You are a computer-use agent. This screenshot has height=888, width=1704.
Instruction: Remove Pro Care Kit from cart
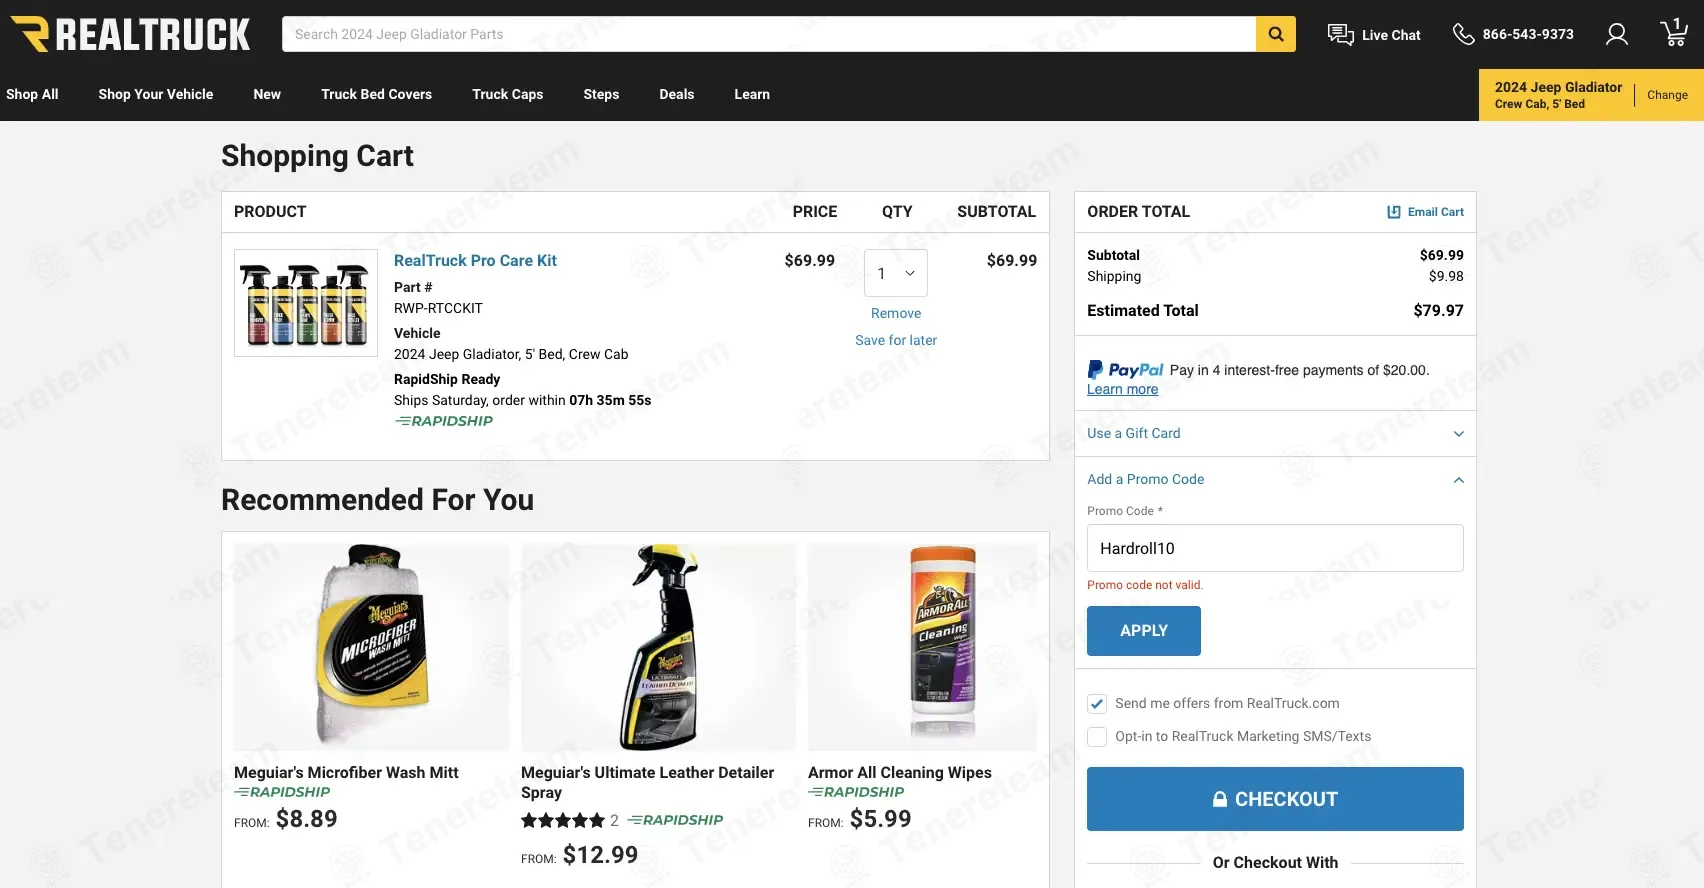tap(896, 313)
